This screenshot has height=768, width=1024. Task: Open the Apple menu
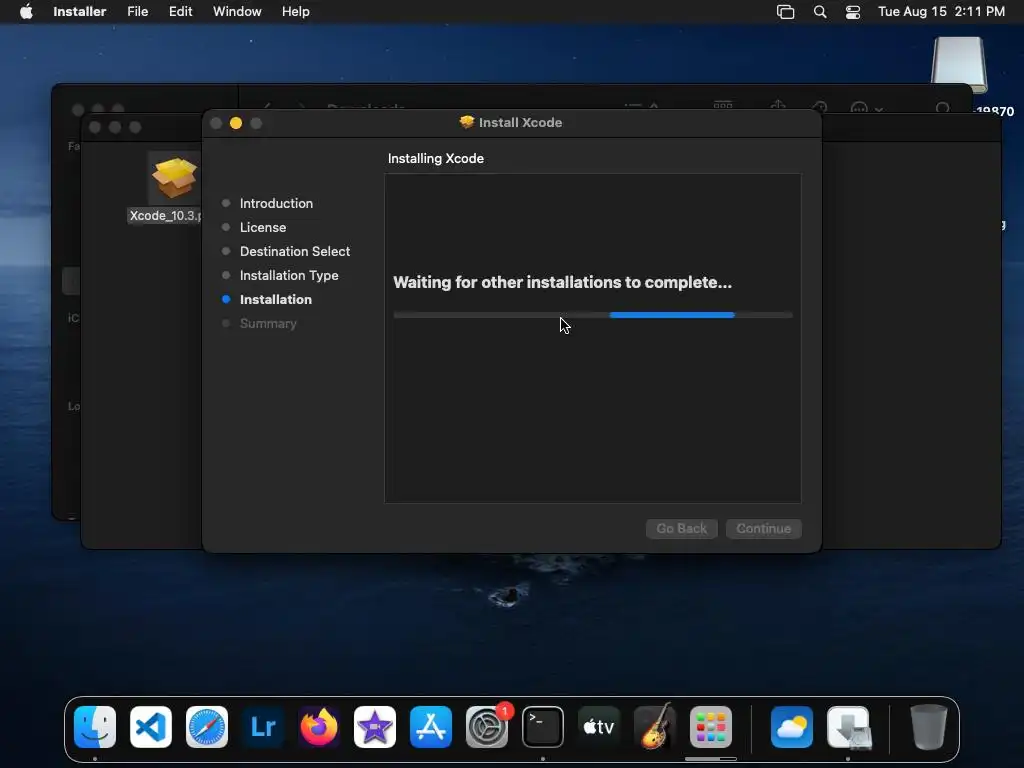(x=26, y=12)
